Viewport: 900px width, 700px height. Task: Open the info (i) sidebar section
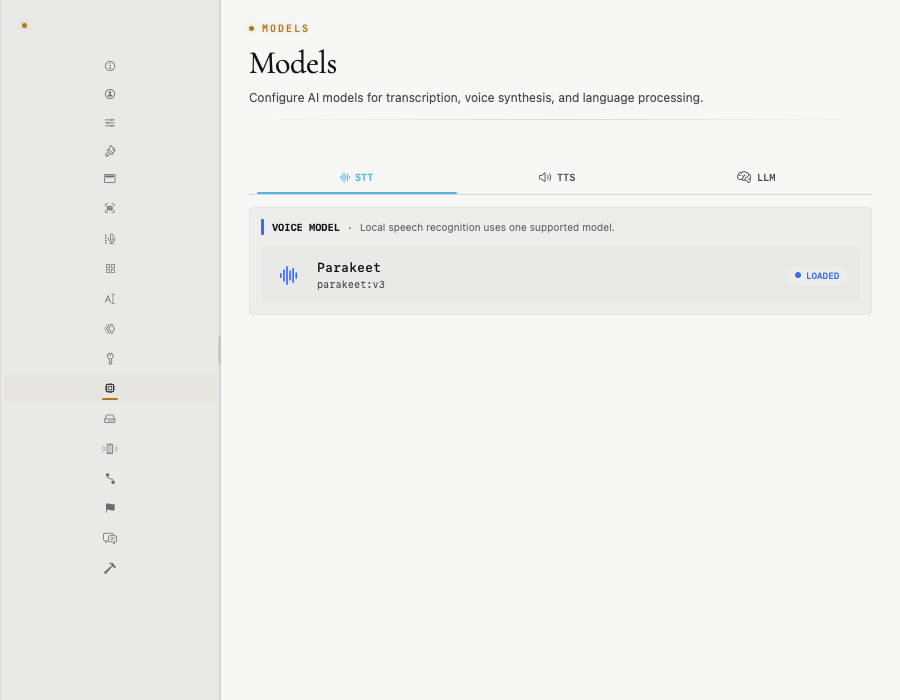coord(110,66)
